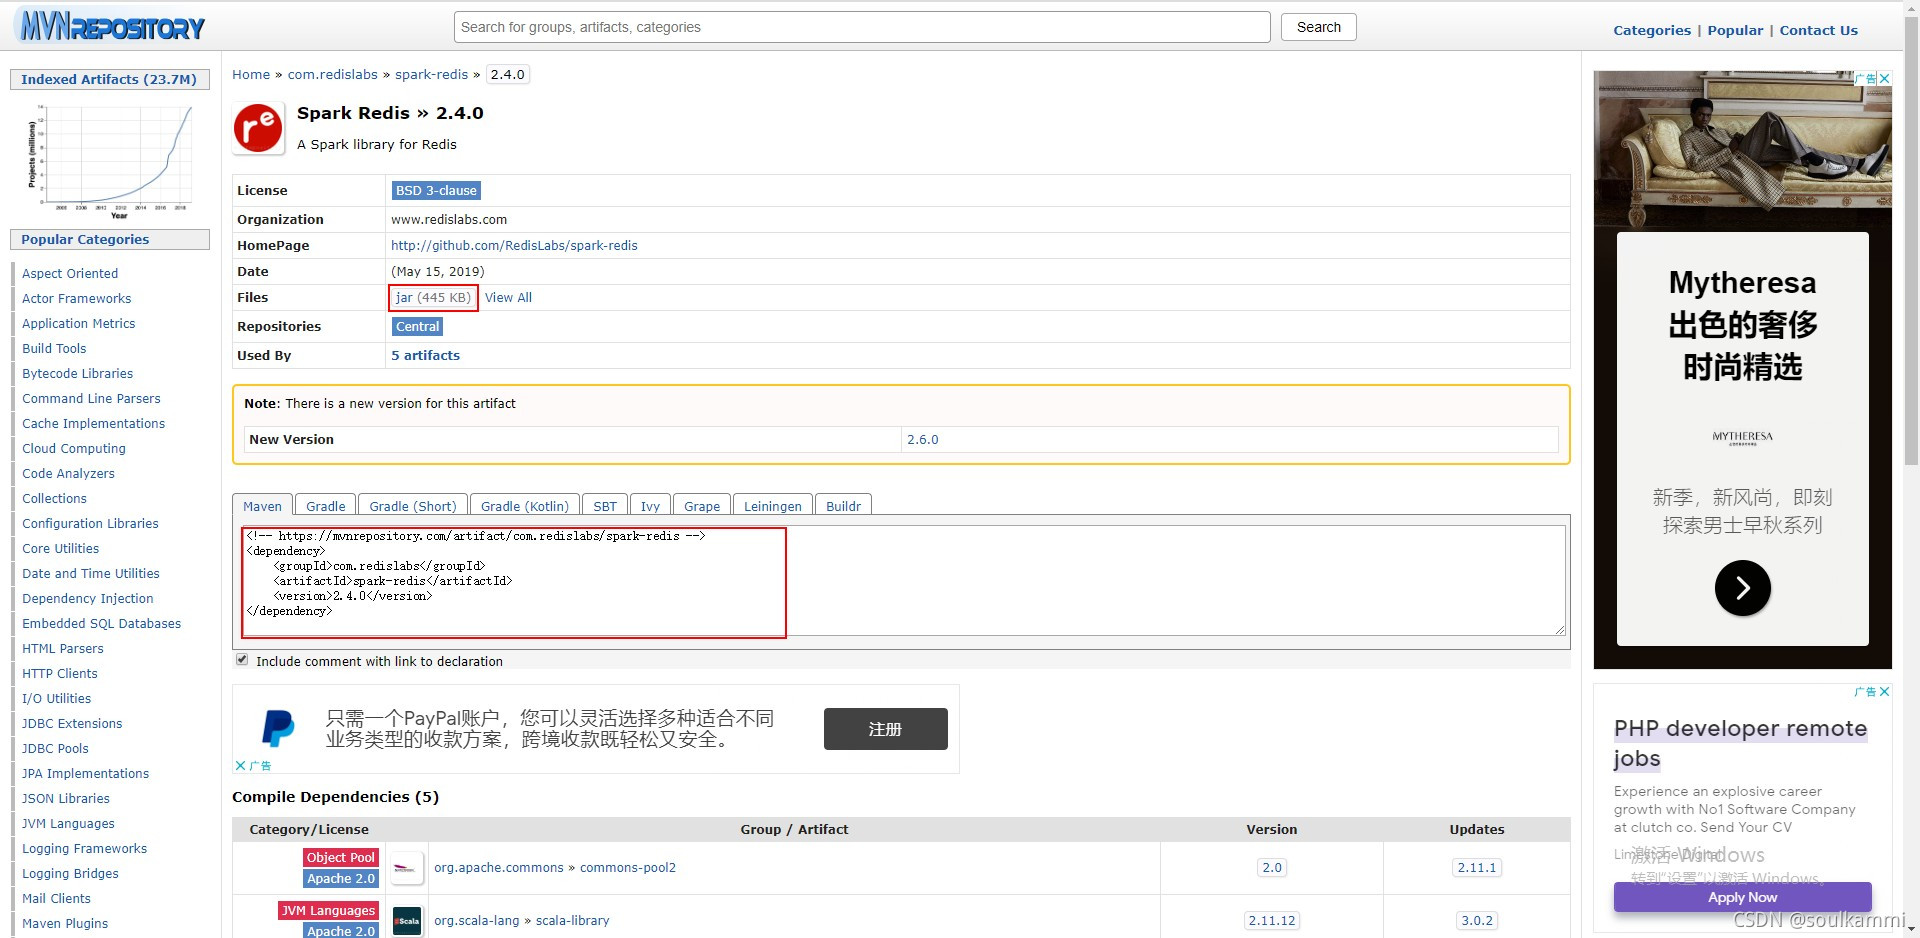The height and width of the screenshot is (938, 1920).
Task: Click scala-library update version 3.0.2
Action: pos(1477,920)
